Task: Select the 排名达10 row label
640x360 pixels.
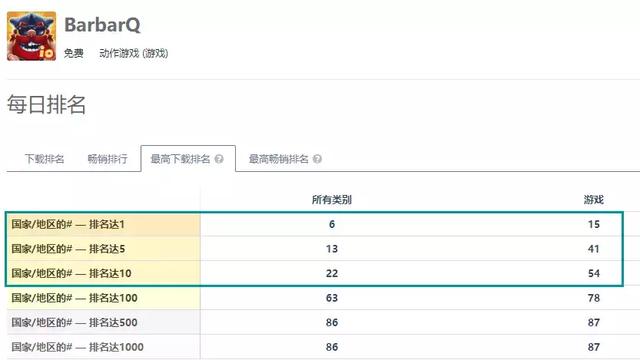Action: 71,273
